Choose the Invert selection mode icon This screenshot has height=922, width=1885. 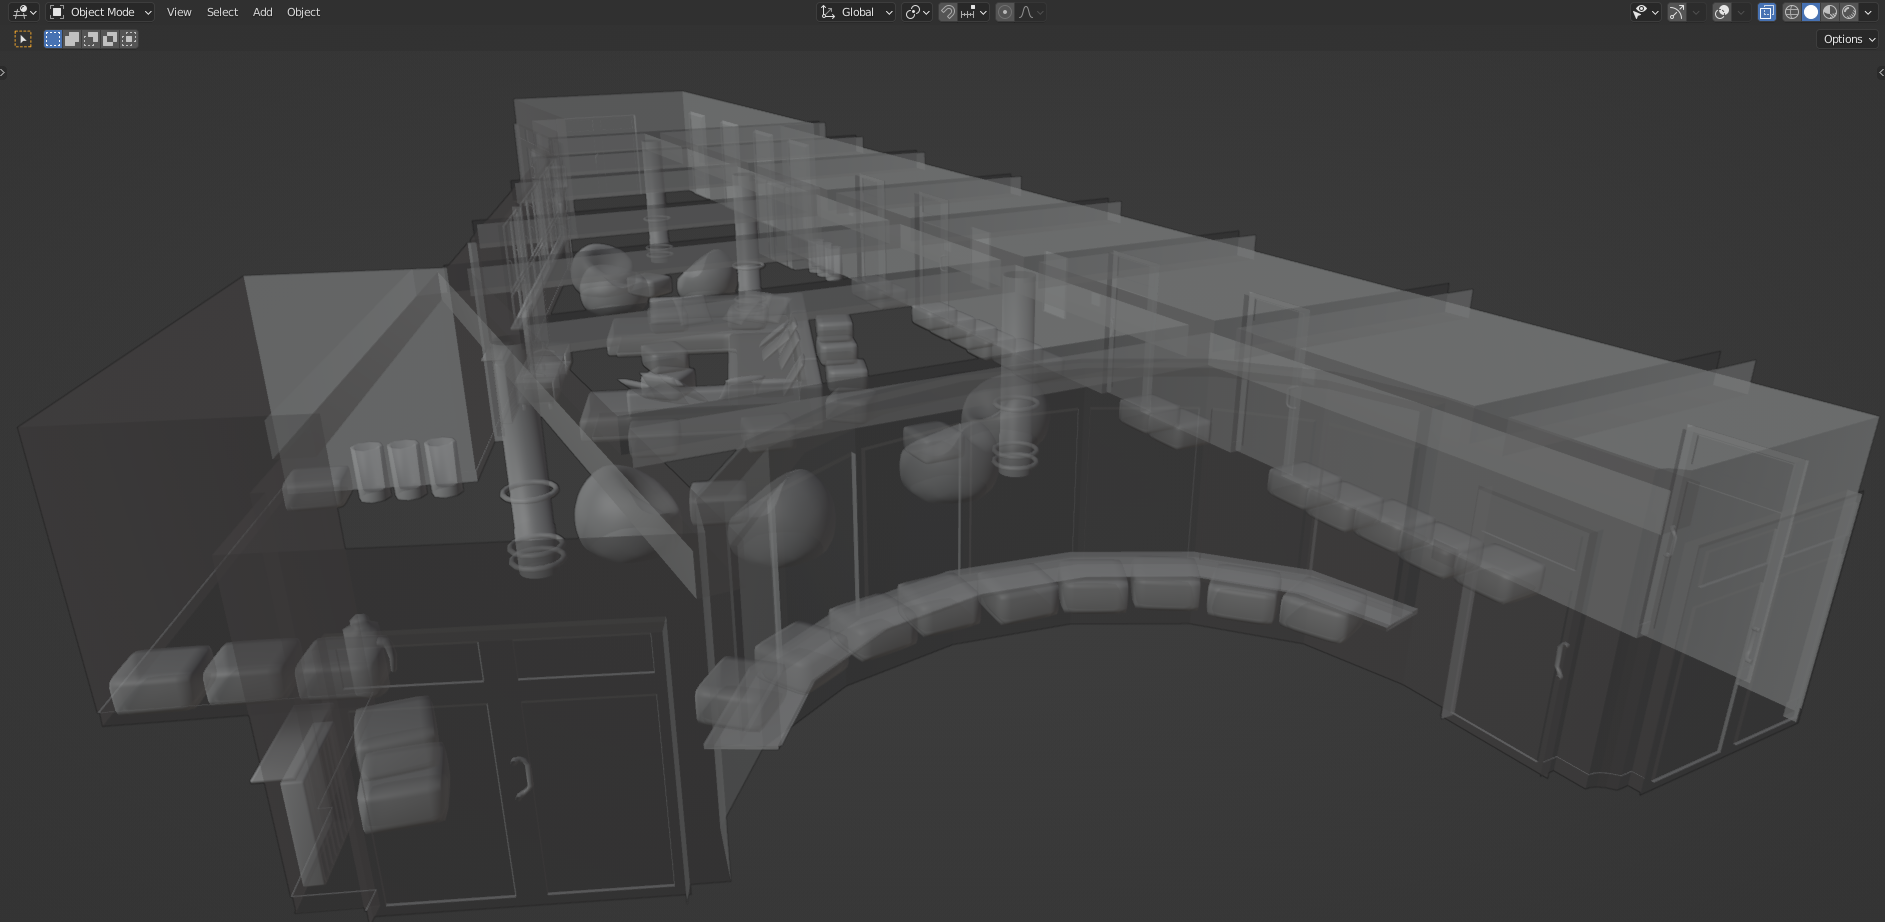[110, 39]
